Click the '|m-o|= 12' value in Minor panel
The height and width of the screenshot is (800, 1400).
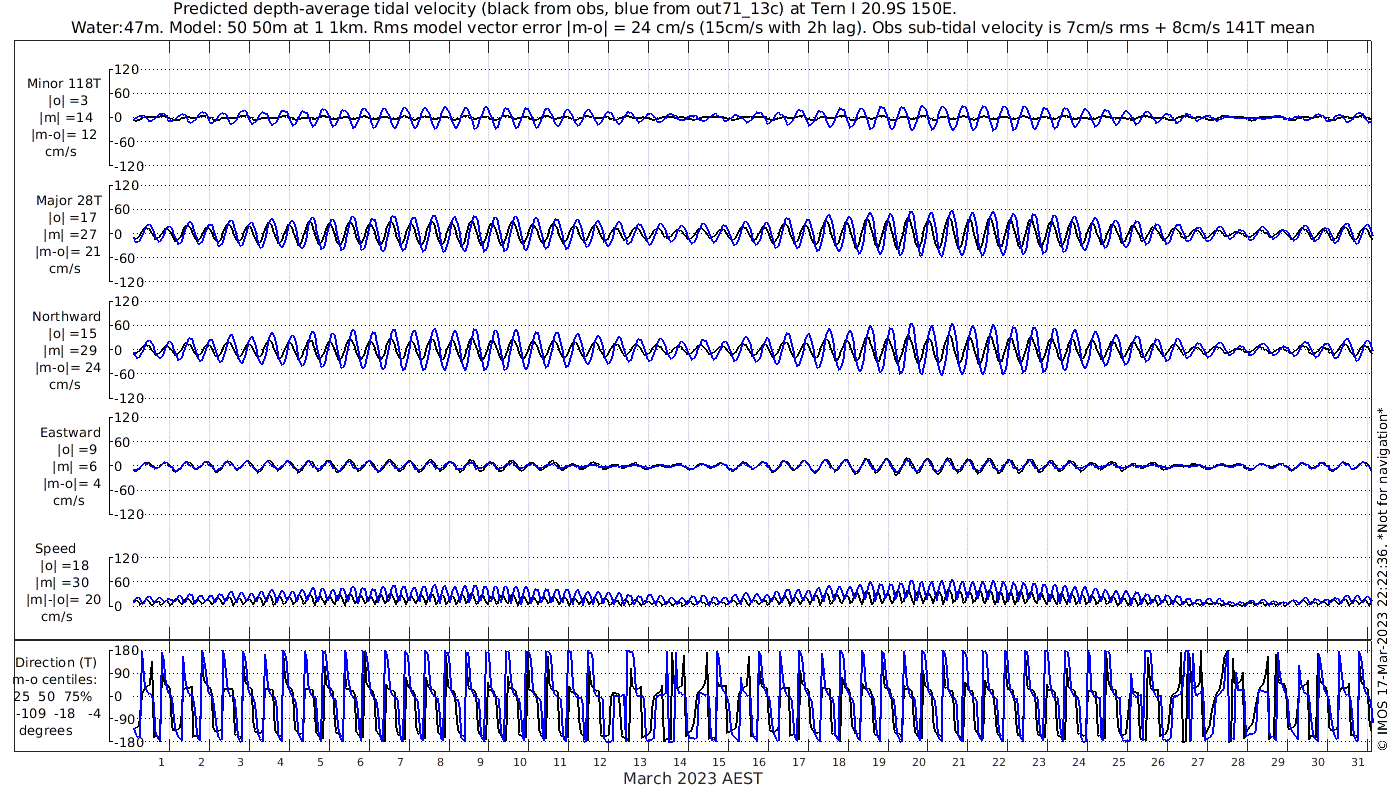click(64, 135)
